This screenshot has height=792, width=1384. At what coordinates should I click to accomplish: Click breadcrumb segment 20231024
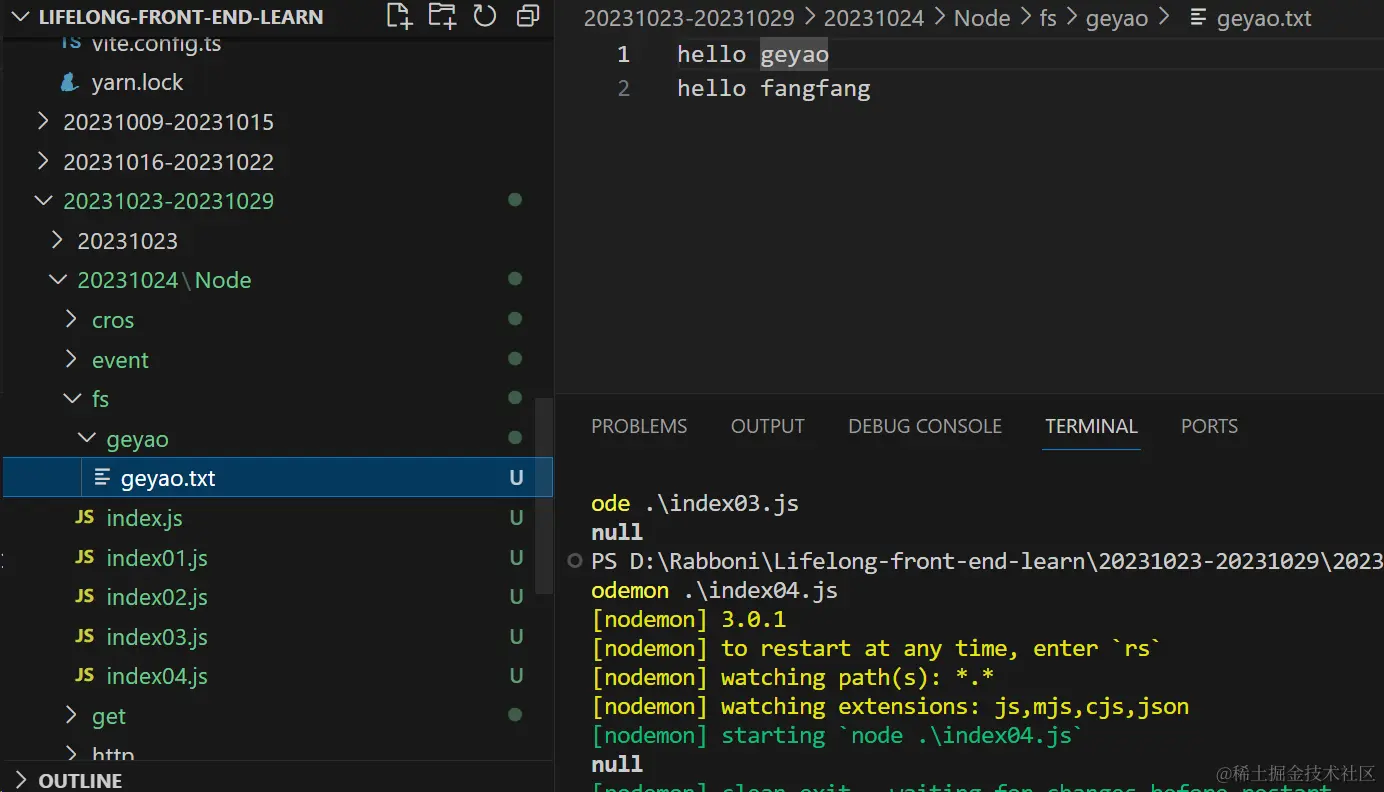(x=874, y=18)
